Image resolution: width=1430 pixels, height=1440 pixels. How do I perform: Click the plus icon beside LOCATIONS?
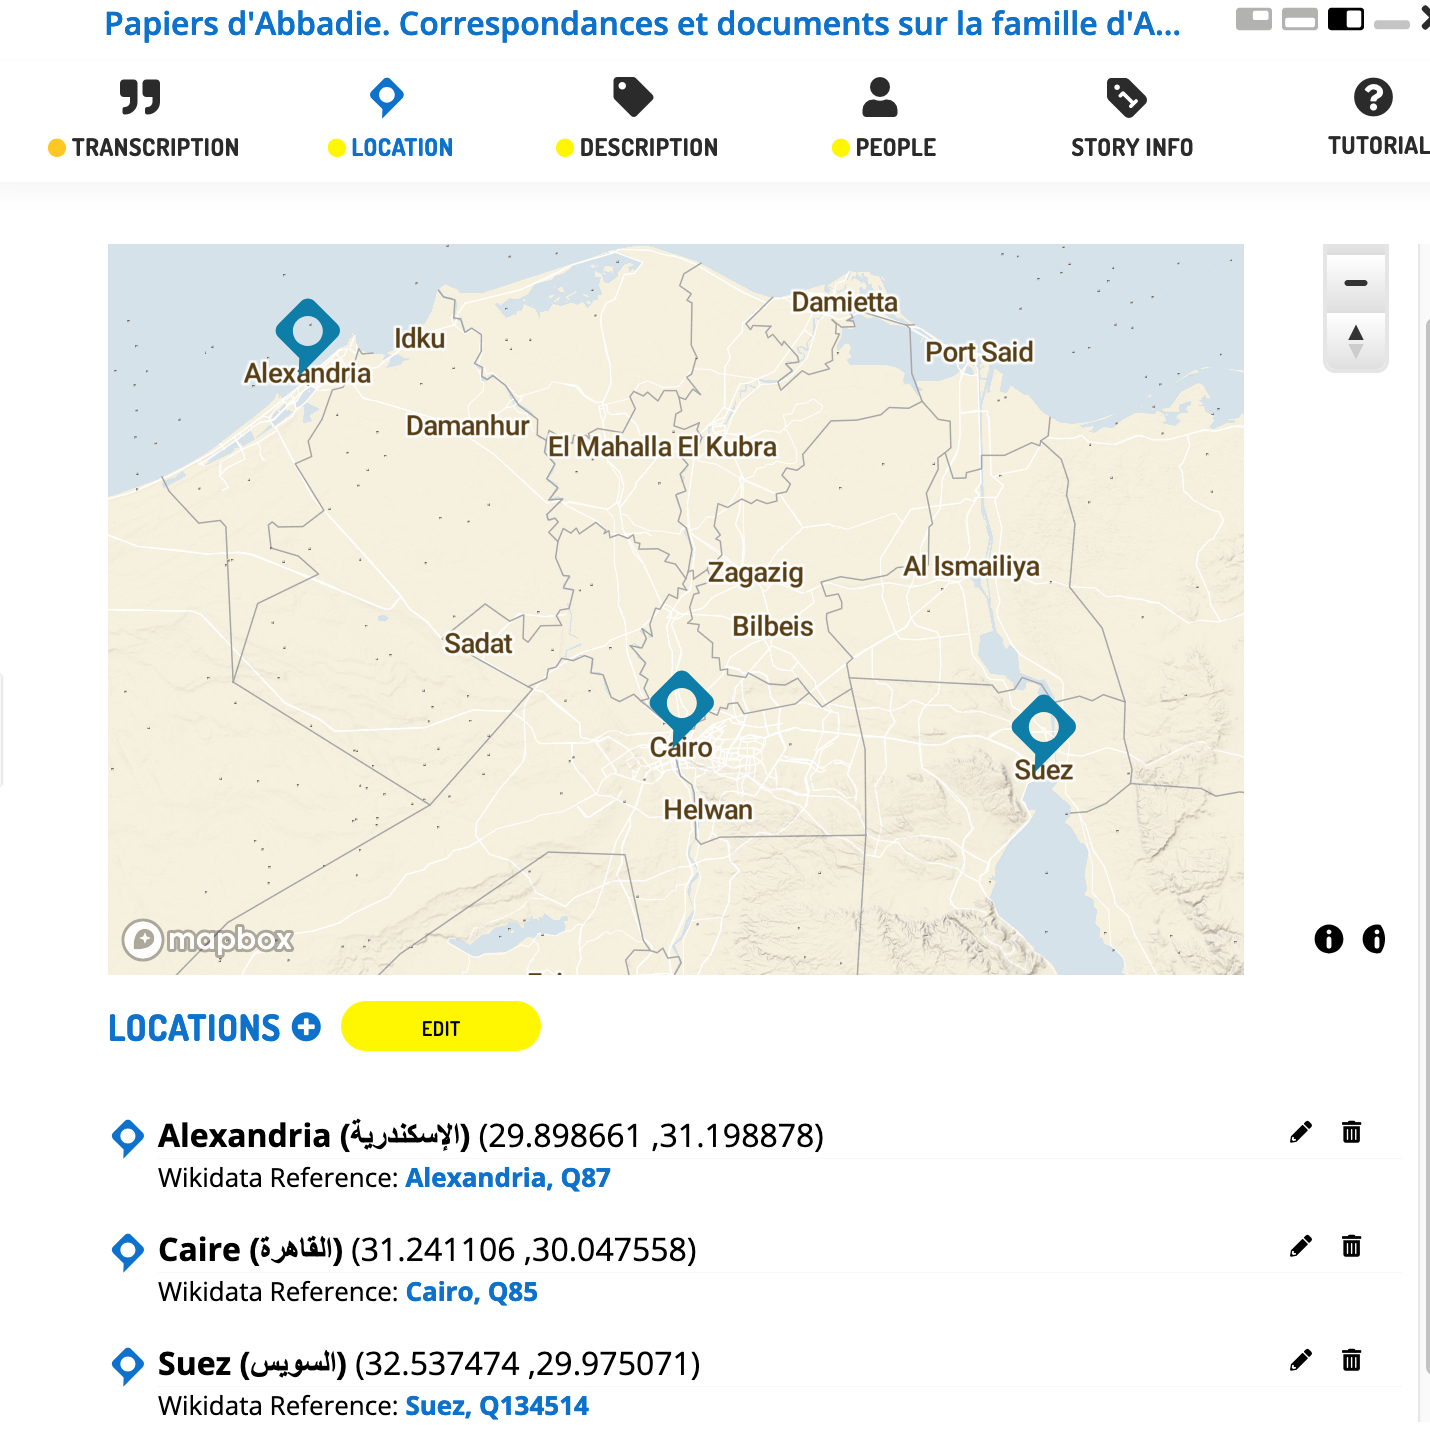click(x=306, y=1027)
